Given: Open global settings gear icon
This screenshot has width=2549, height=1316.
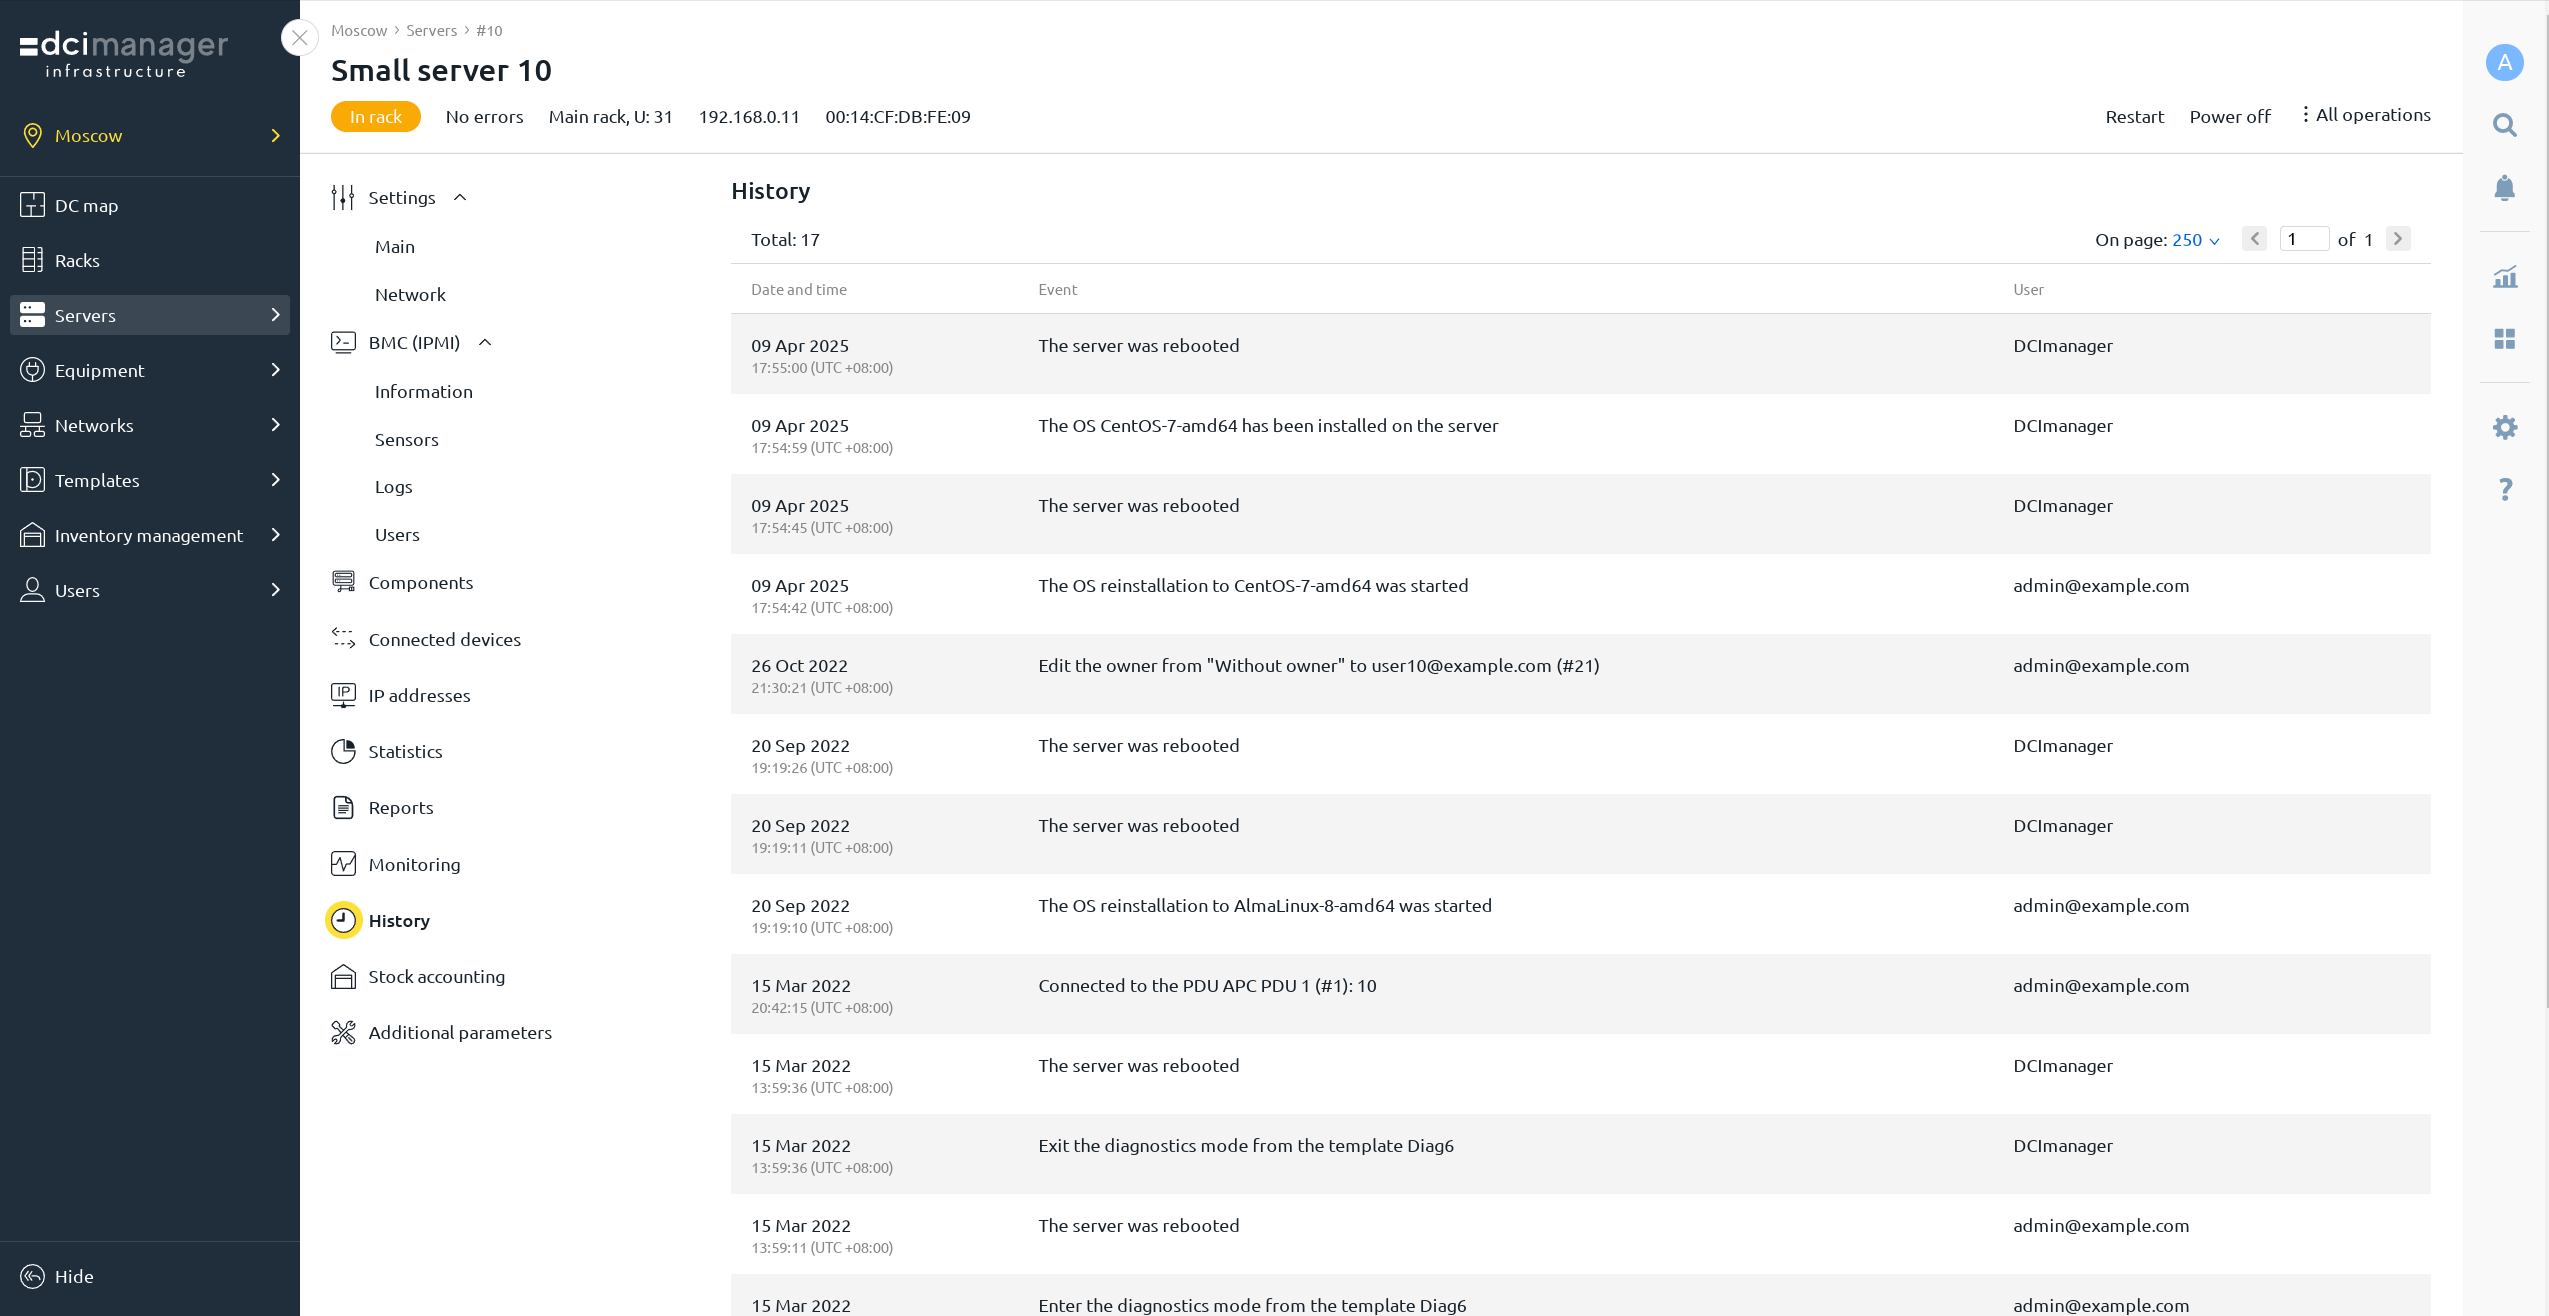Looking at the screenshot, I should click(2504, 428).
